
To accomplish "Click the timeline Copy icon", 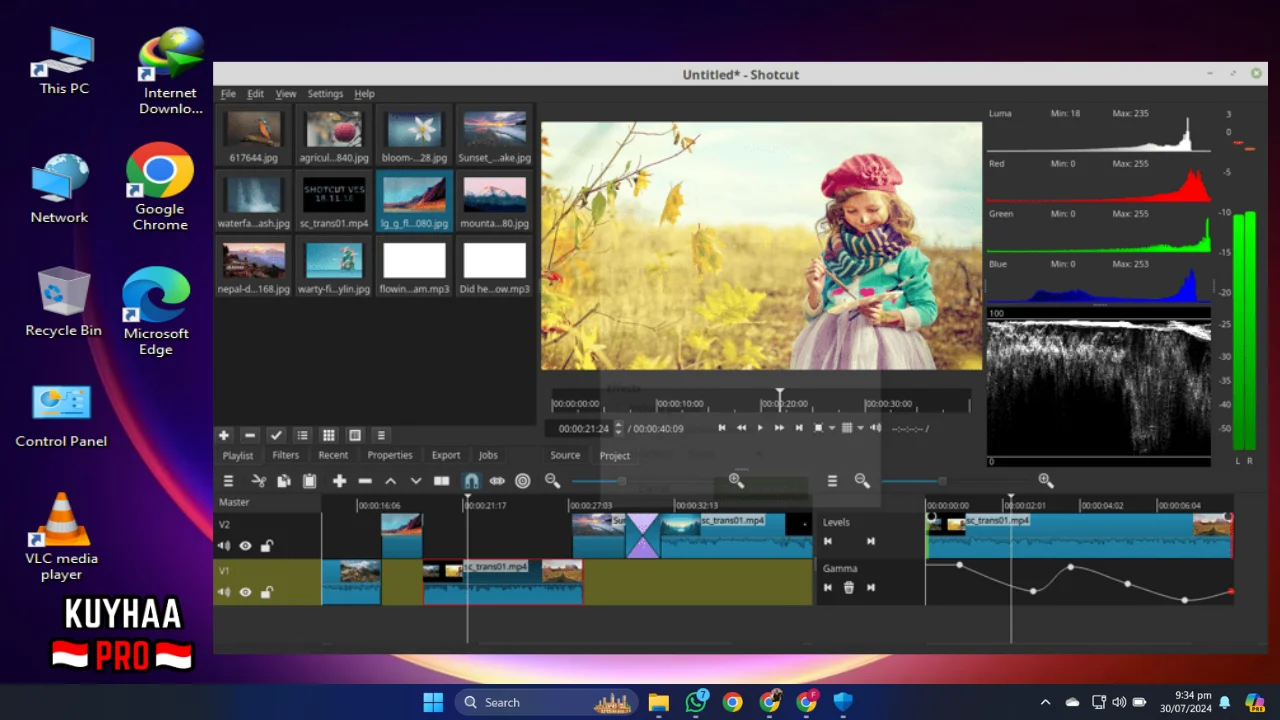I will [x=284, y=481].
